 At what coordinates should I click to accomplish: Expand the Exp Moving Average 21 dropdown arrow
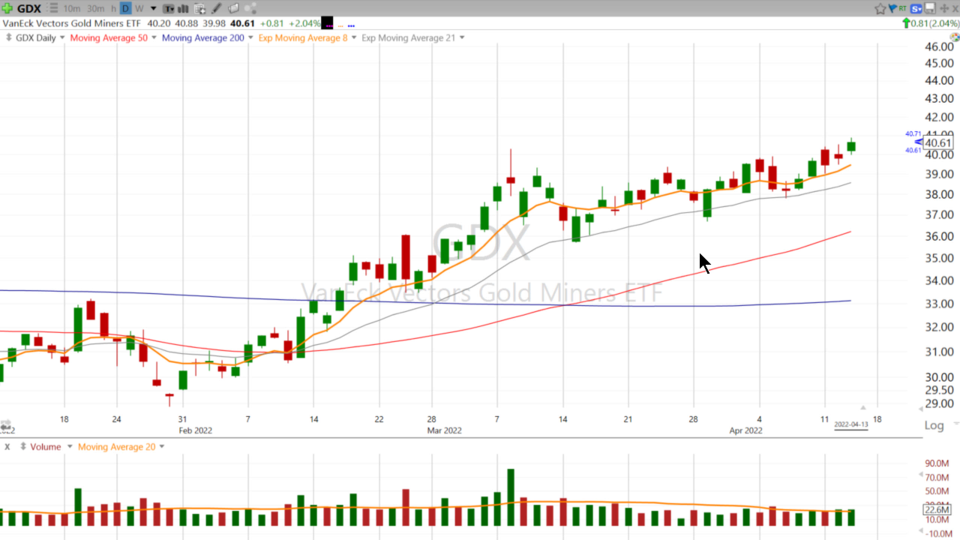pyautogui.click(x=462, y=38)
